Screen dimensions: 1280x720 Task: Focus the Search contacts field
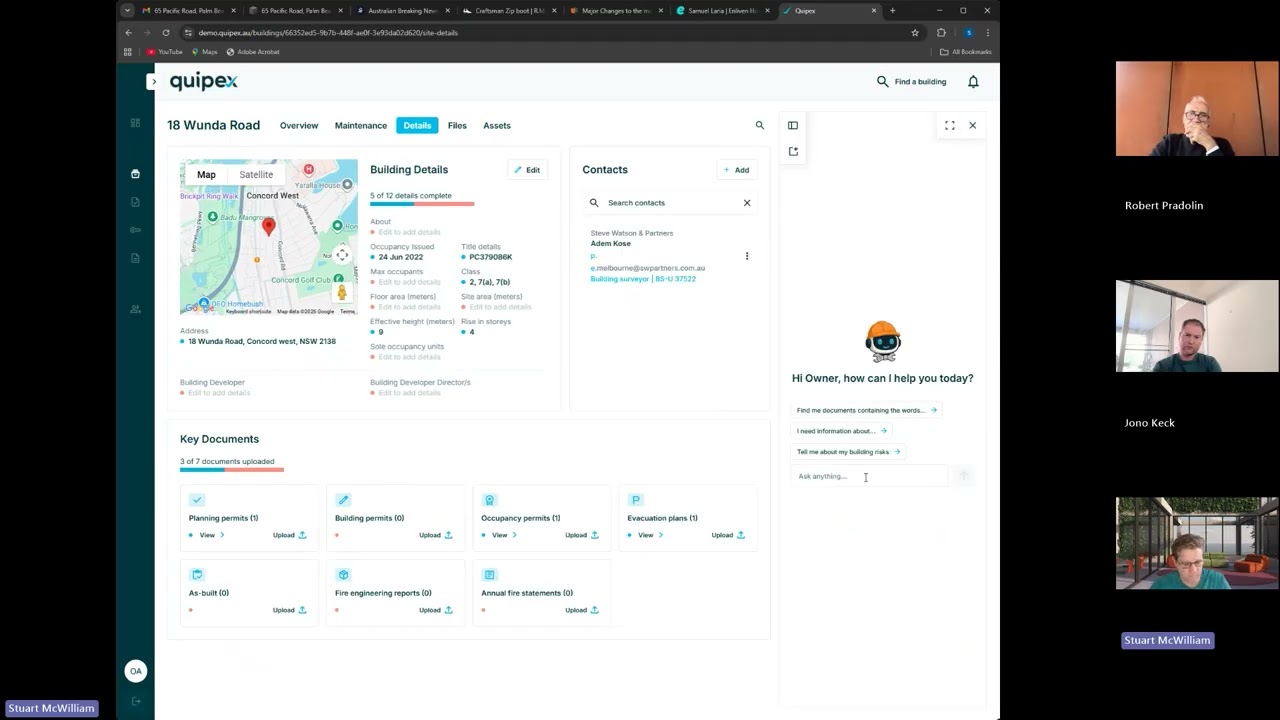coord(670,203)
